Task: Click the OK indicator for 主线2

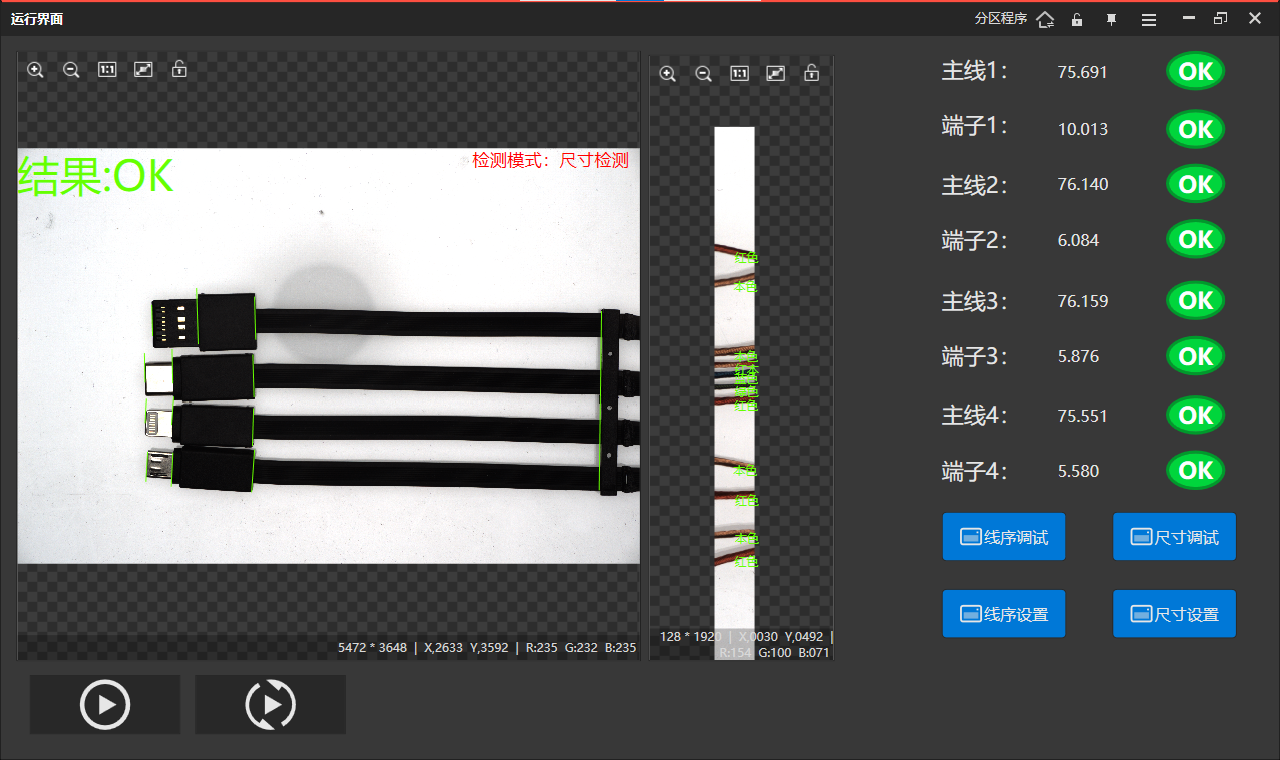Action: pyautogui.click(x=1196, y=184)
